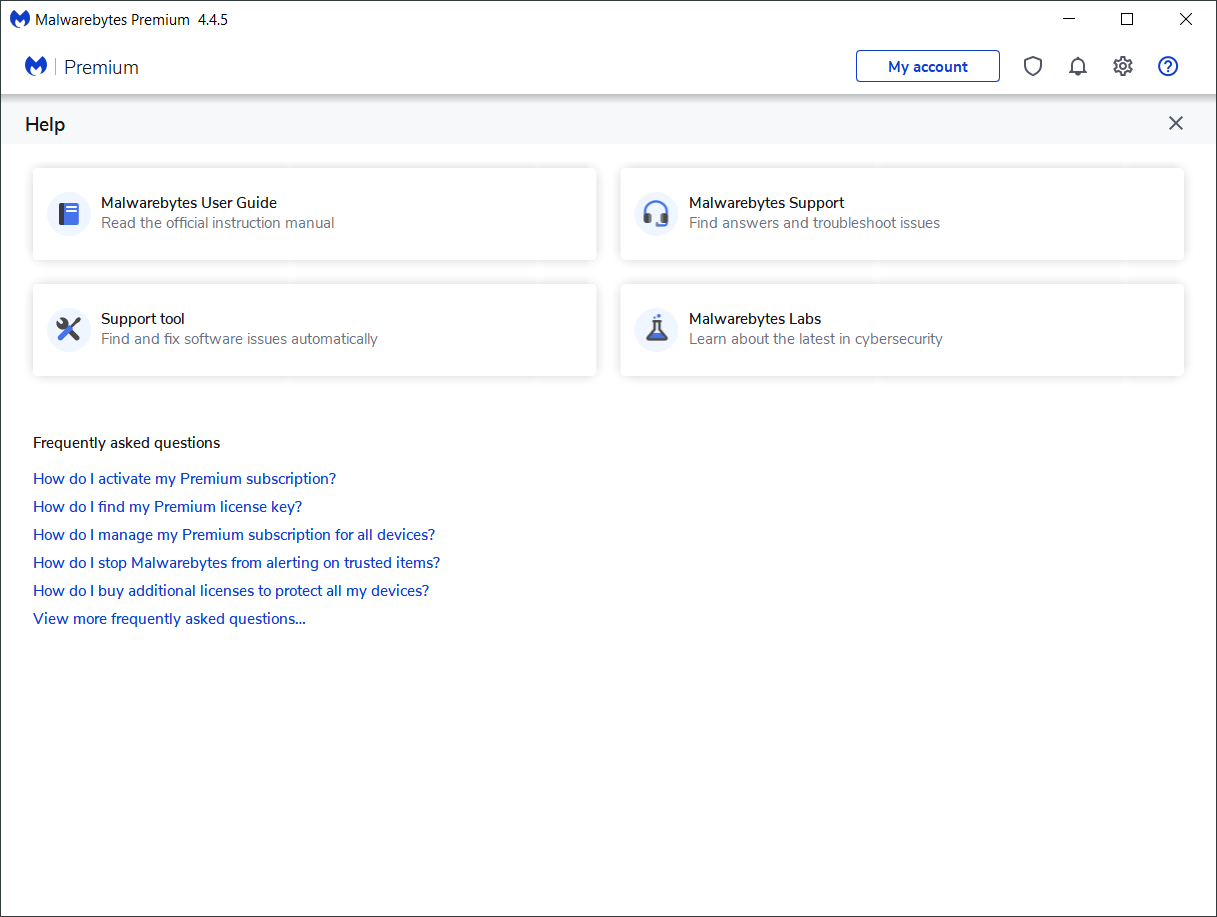
Task: Open 'stop Malwarebytes from alerting on trusted items' link
Action: pos(237,562)
